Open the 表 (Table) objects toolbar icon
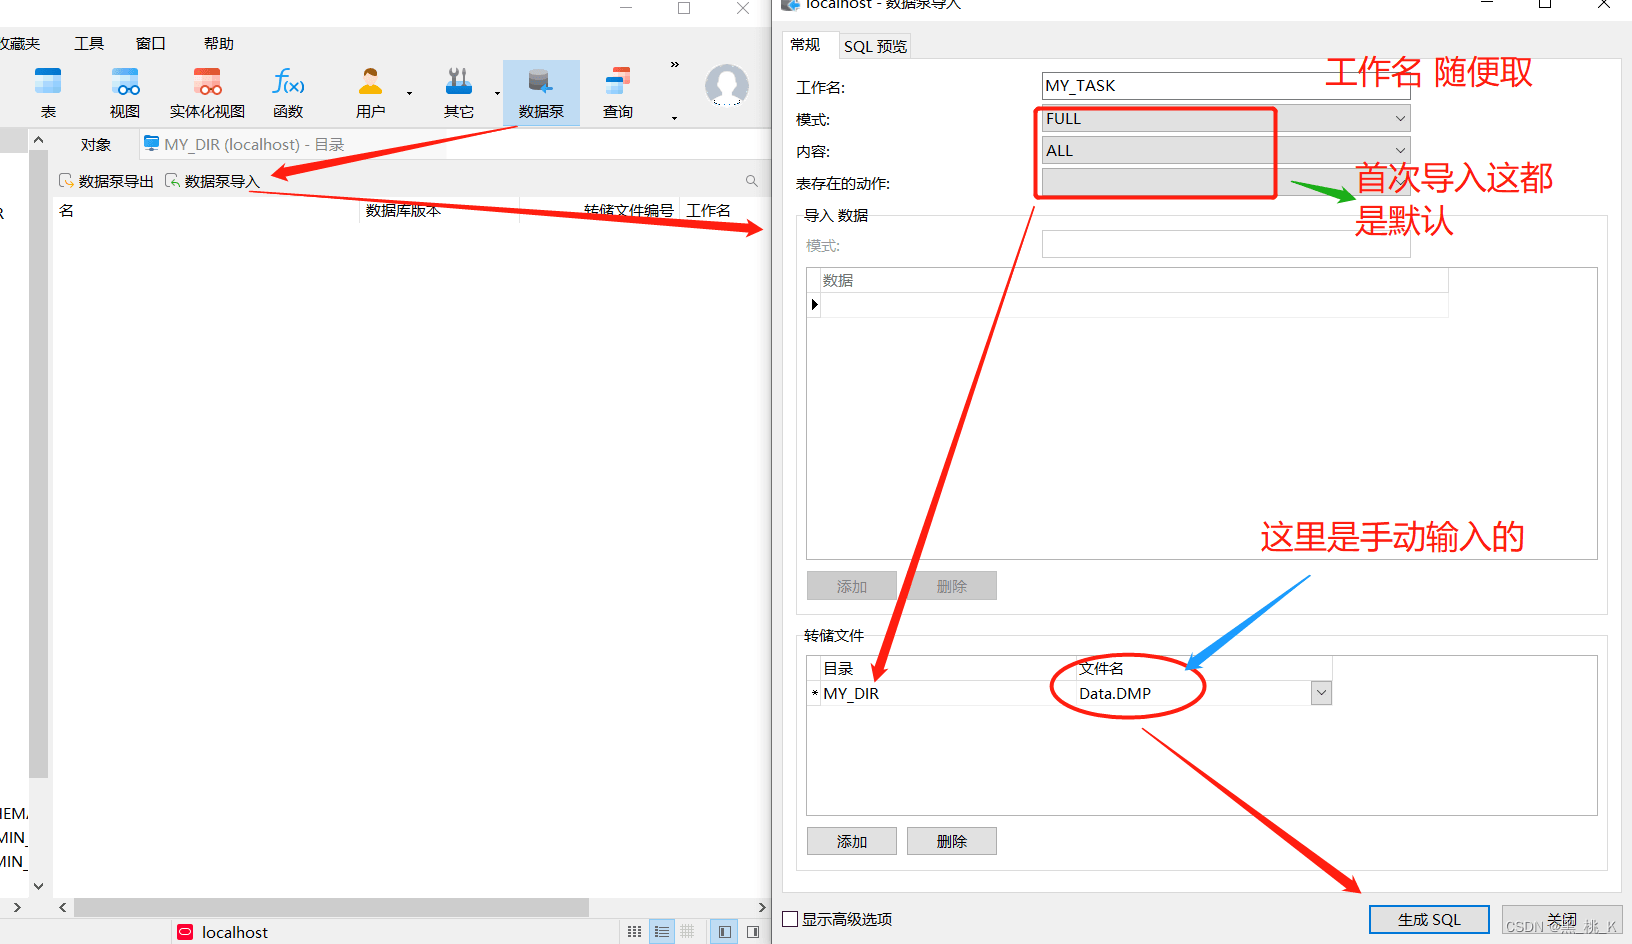1632x944 pixels. pos(48,92)
